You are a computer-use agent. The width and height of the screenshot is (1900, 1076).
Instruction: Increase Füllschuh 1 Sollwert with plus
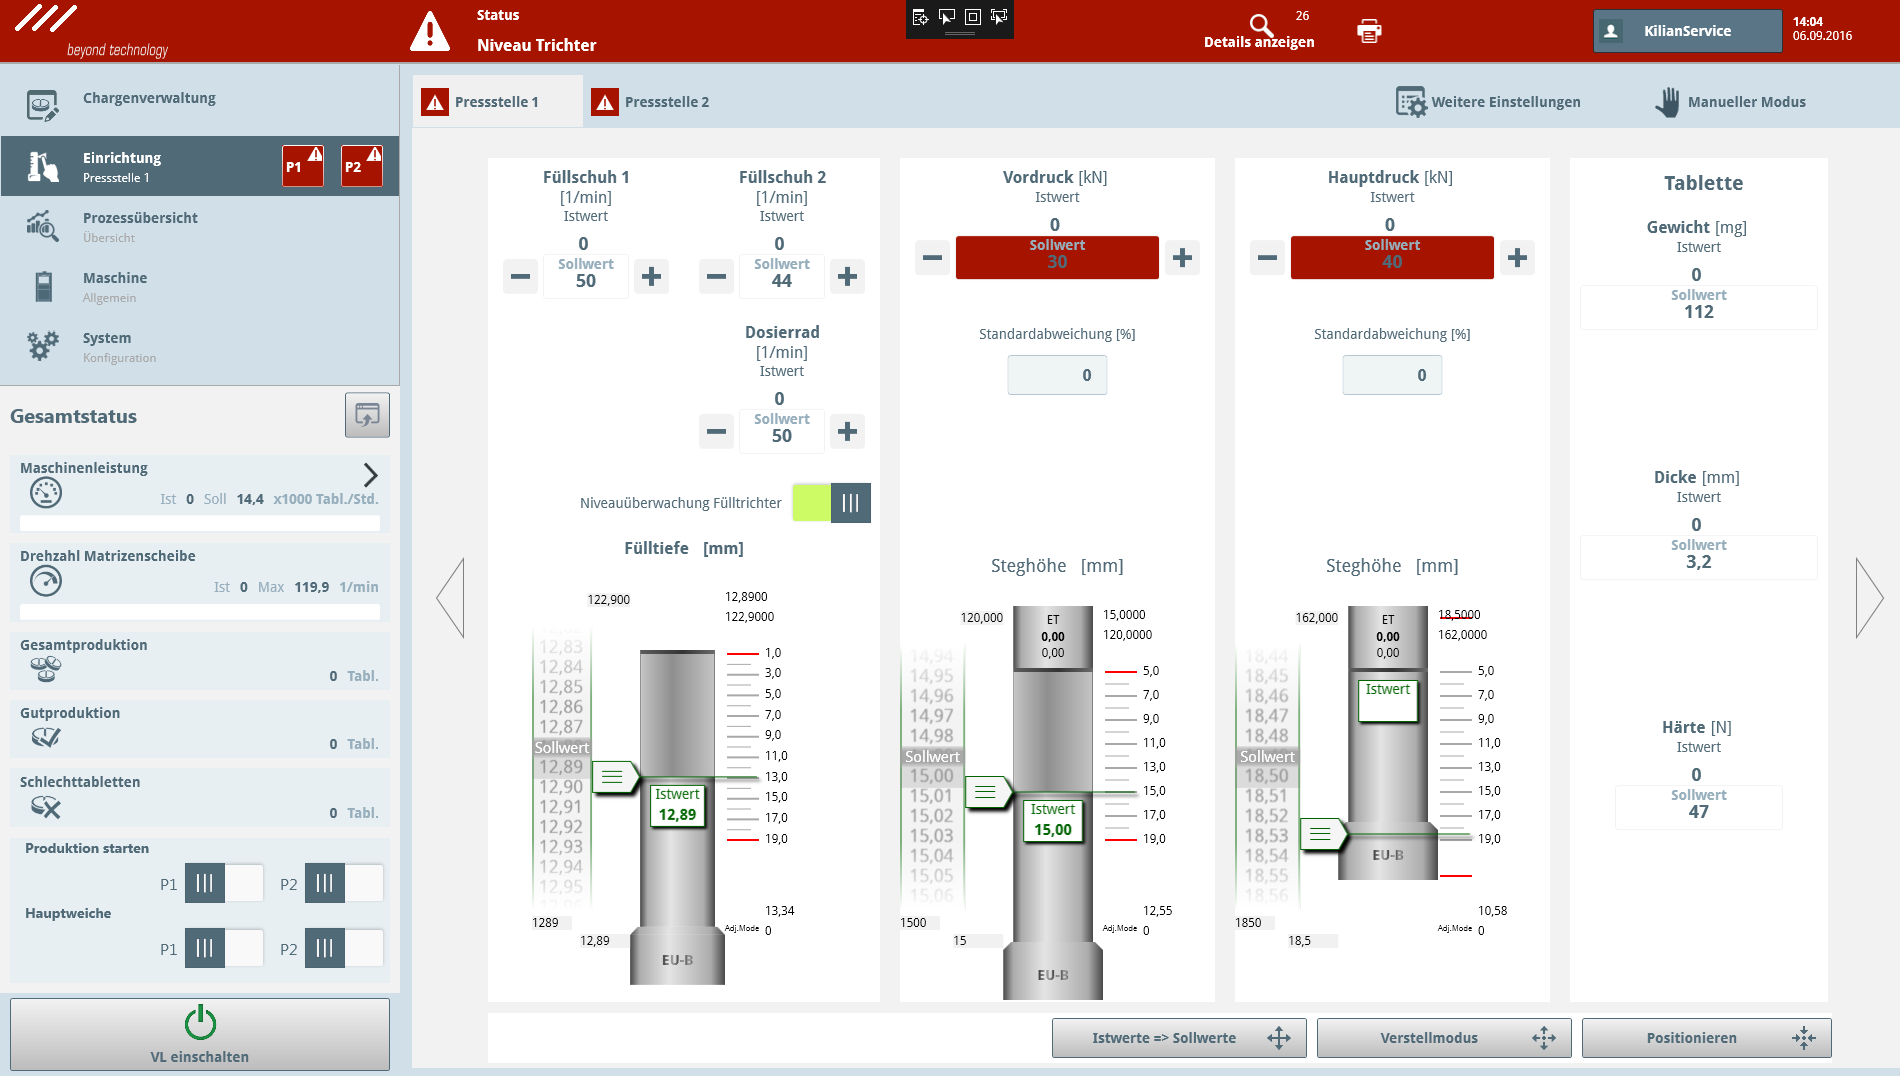[651, 276]
